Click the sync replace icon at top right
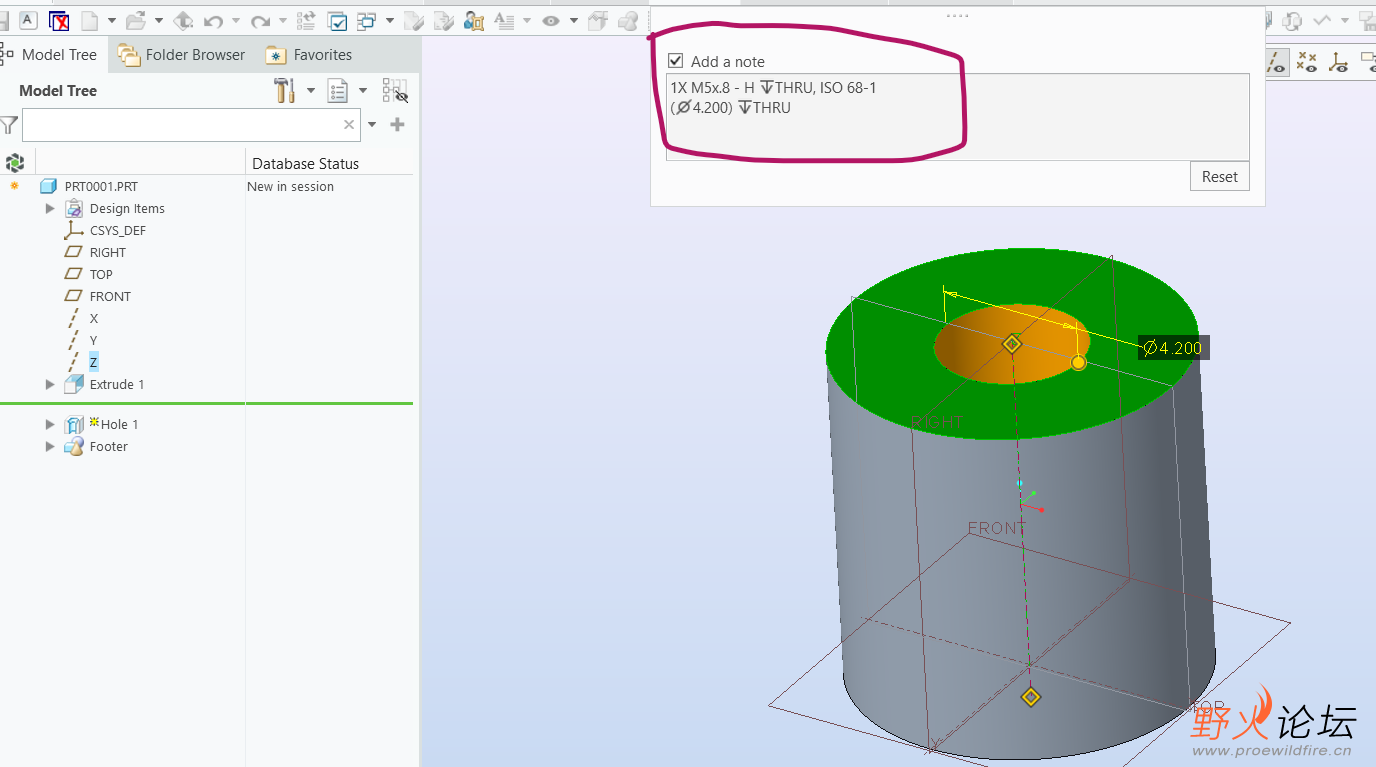 click(x=1293, y=20)
